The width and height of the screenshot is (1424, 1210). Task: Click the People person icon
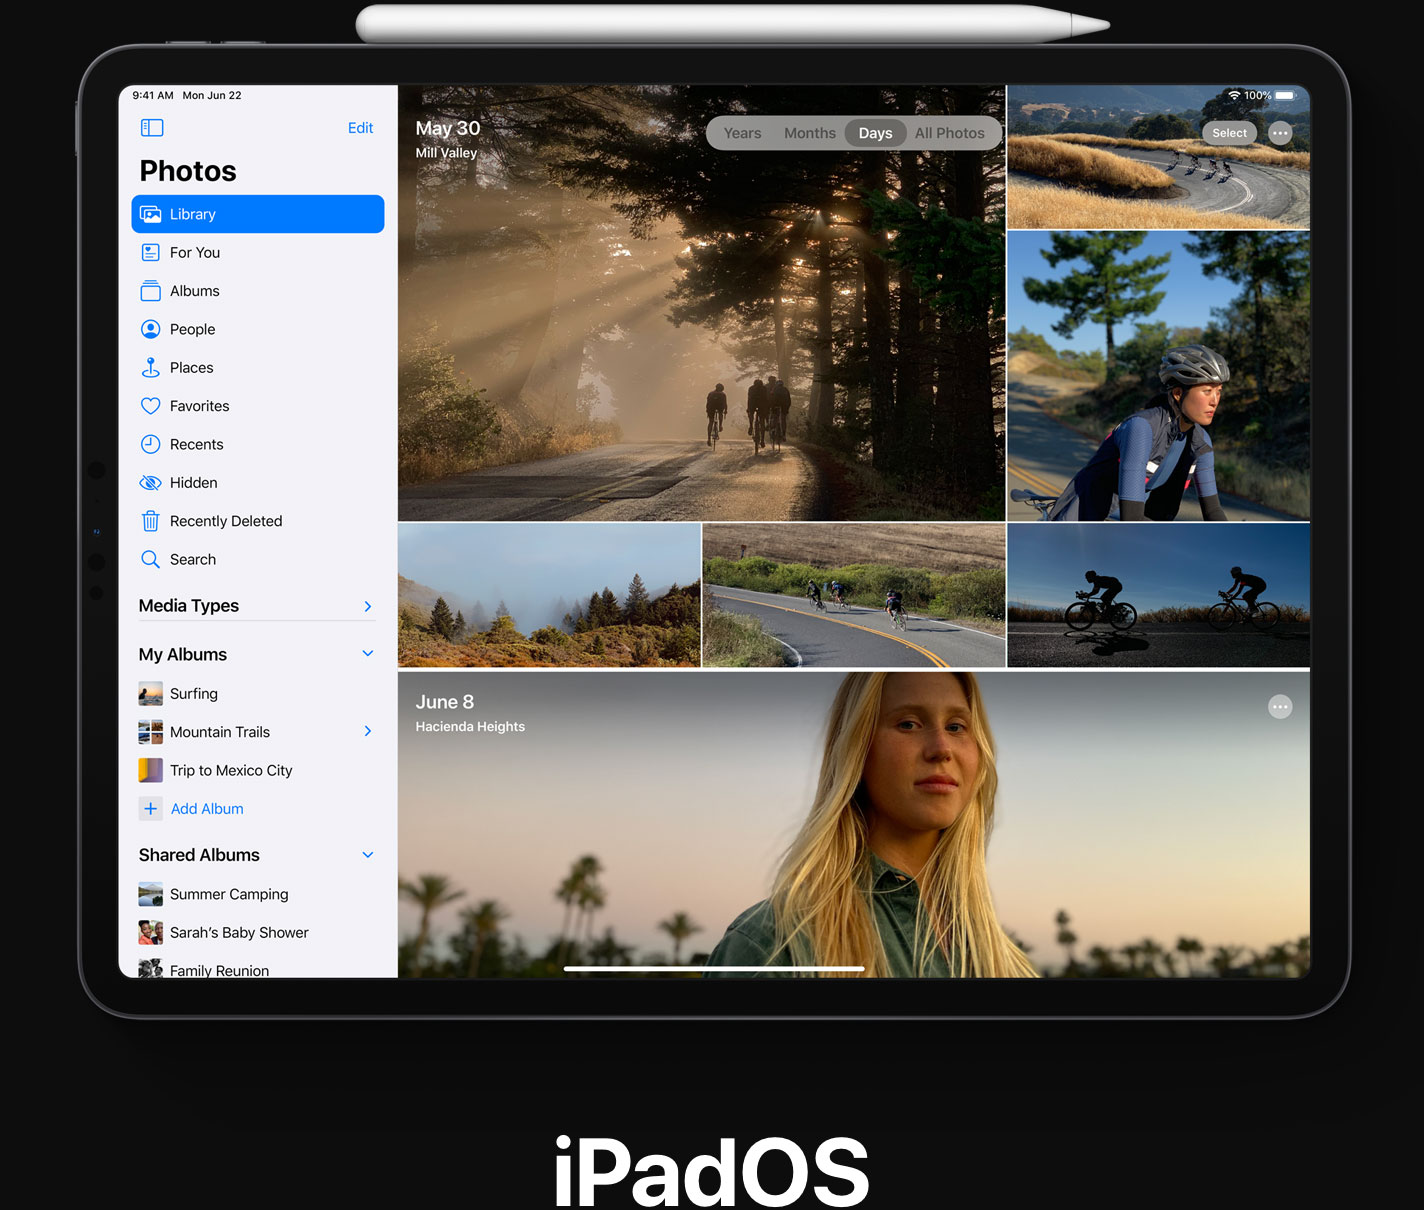(x=151, y=329)
